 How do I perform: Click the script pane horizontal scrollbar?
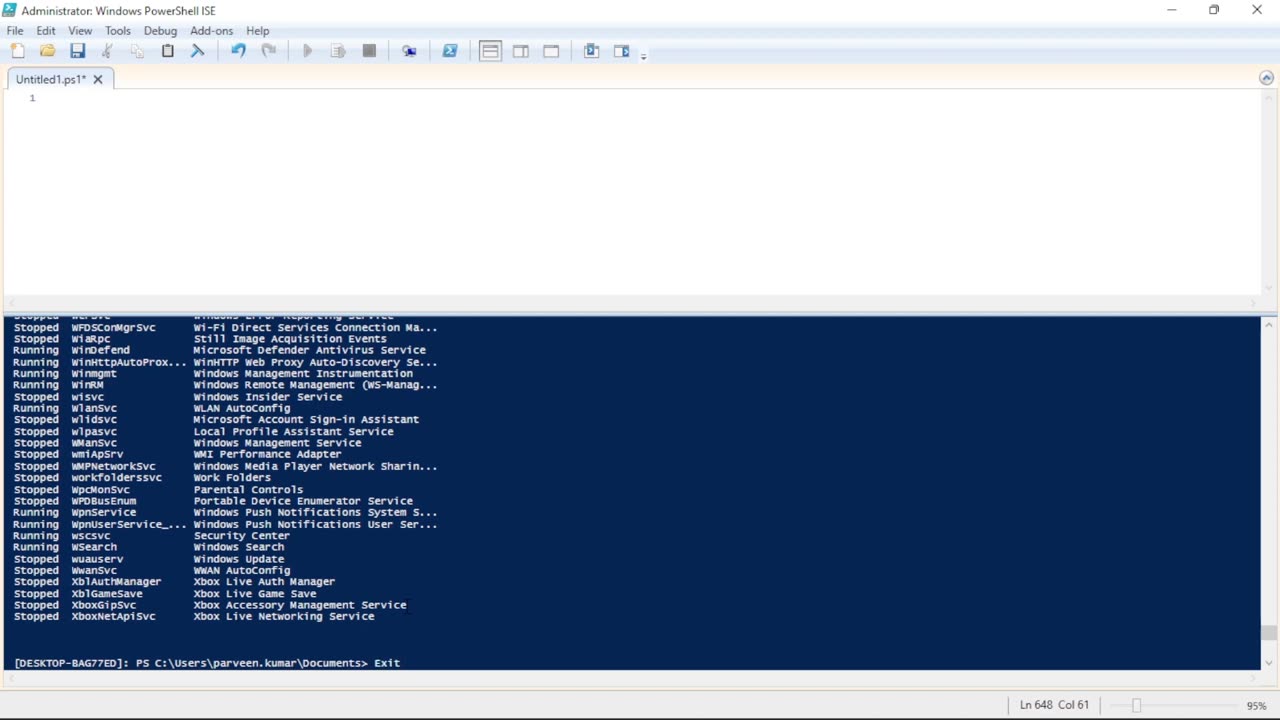(630, 303)
